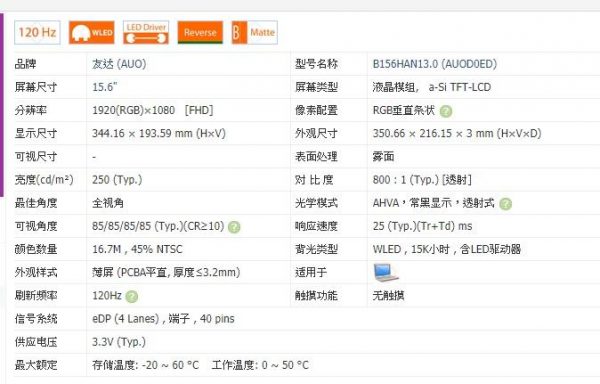Click the 无触摸 touch function value
600x384 pixels.
[x=388, y=296]
